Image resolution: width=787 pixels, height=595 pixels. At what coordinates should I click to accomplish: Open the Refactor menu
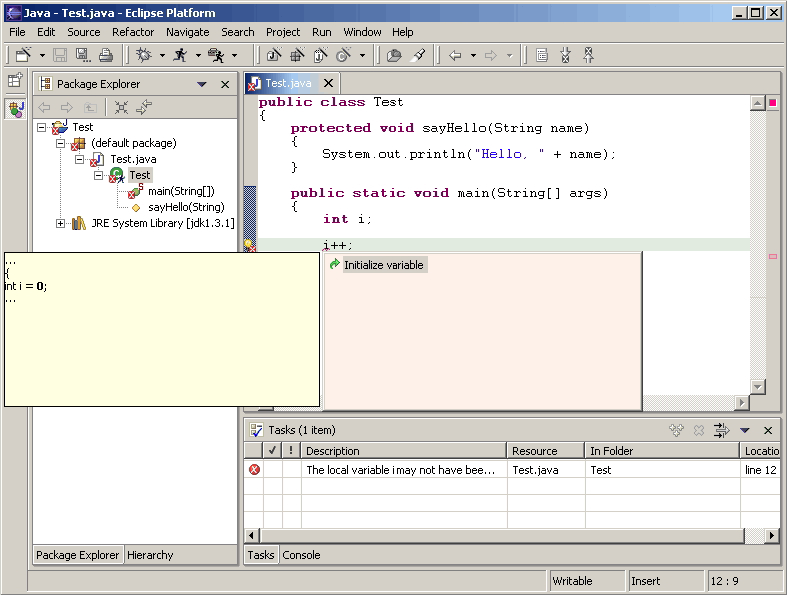click(x=133, y=32)
